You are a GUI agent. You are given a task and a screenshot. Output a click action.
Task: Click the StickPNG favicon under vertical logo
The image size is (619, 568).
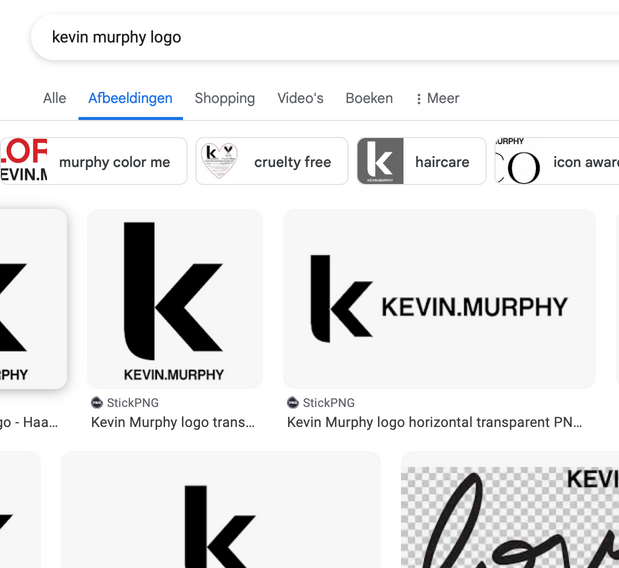pyautogui.click(x=97, y=403)
